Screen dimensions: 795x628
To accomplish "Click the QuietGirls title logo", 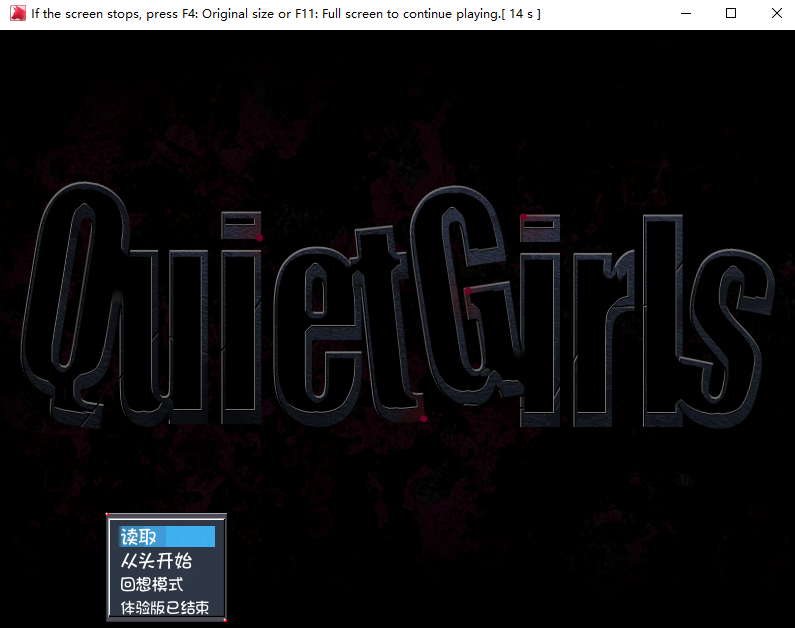I will pos(398,306).
